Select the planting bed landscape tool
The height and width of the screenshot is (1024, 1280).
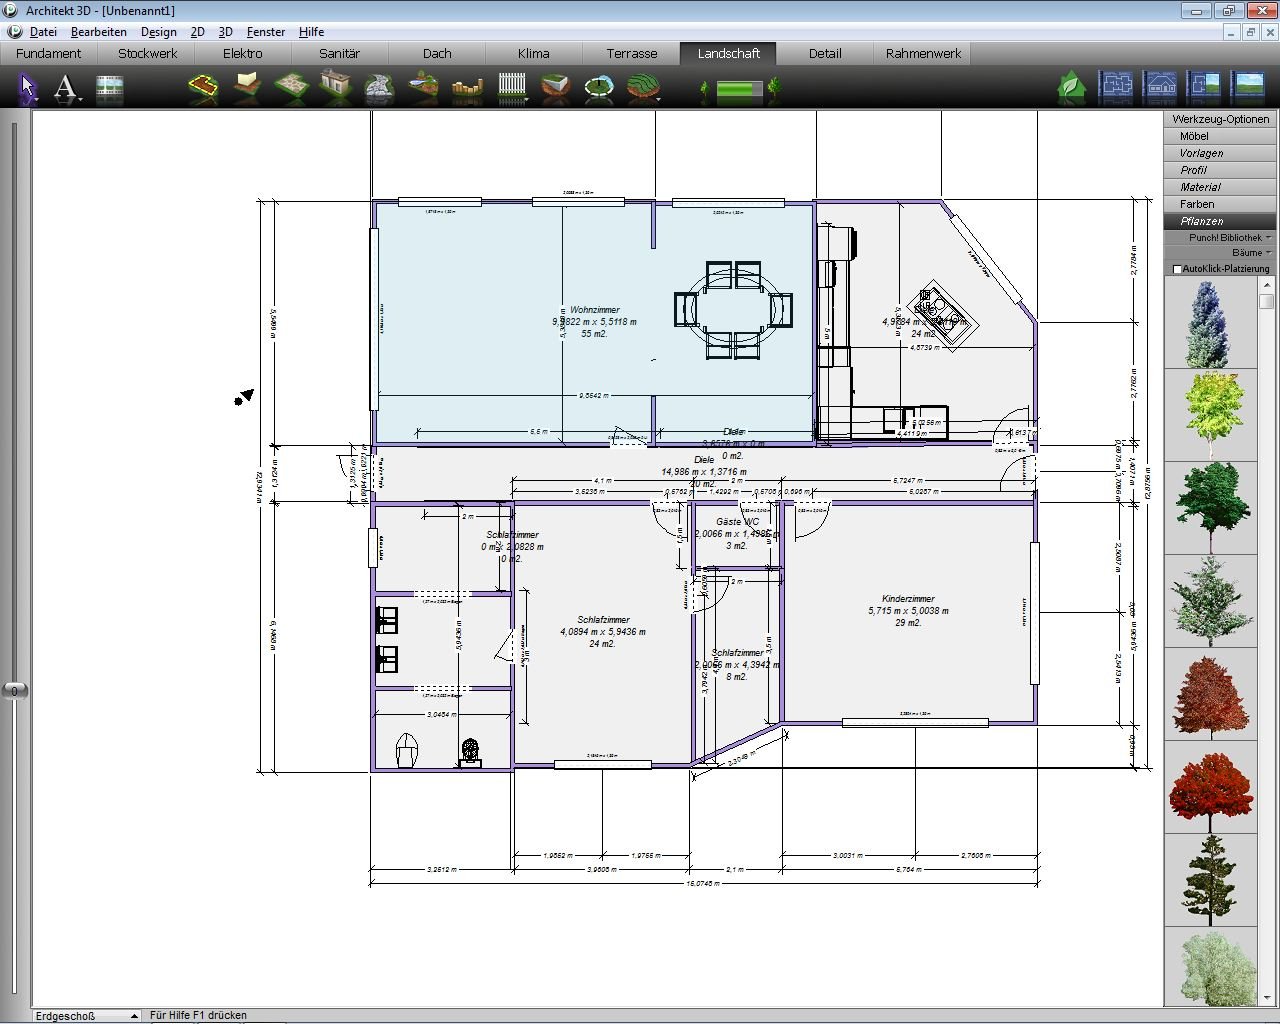(204, 88)
